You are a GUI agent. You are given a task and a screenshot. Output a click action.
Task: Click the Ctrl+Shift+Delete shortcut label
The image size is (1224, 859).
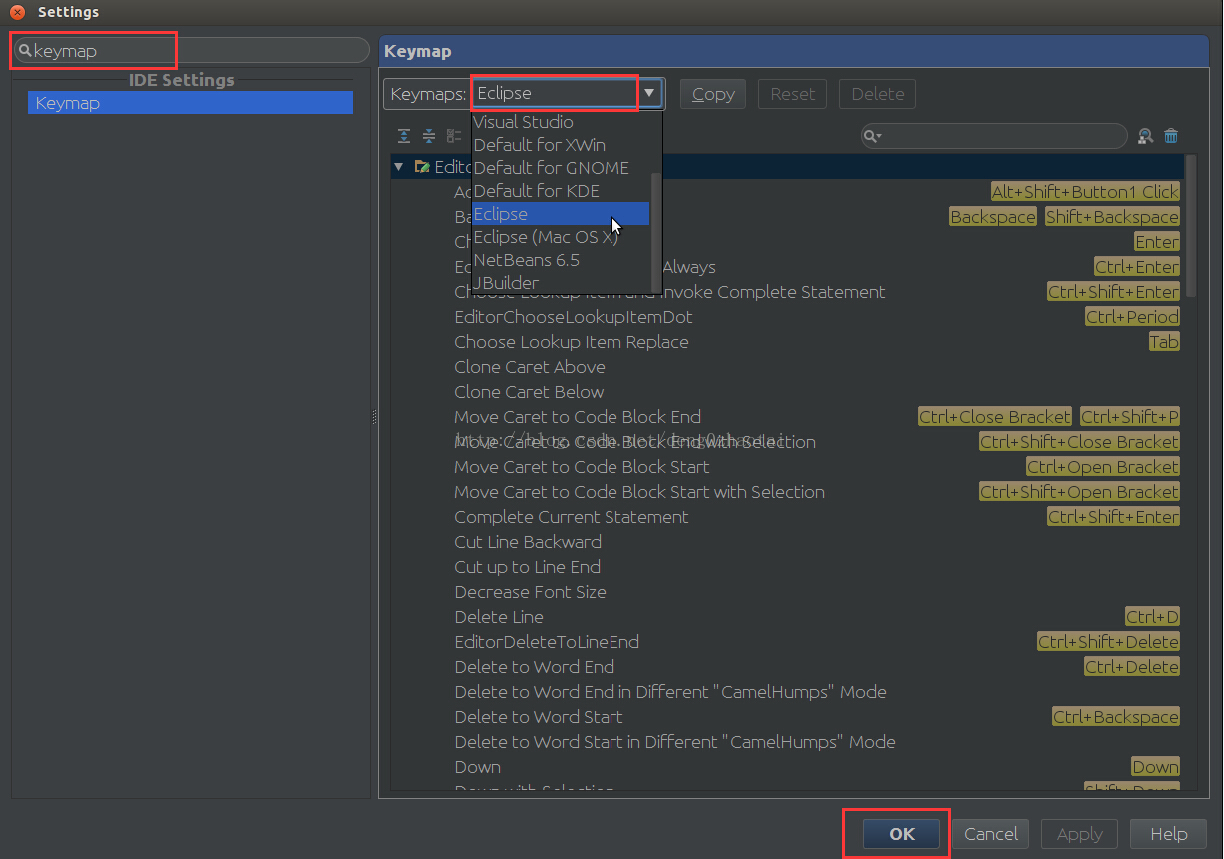pos(1108,642)
